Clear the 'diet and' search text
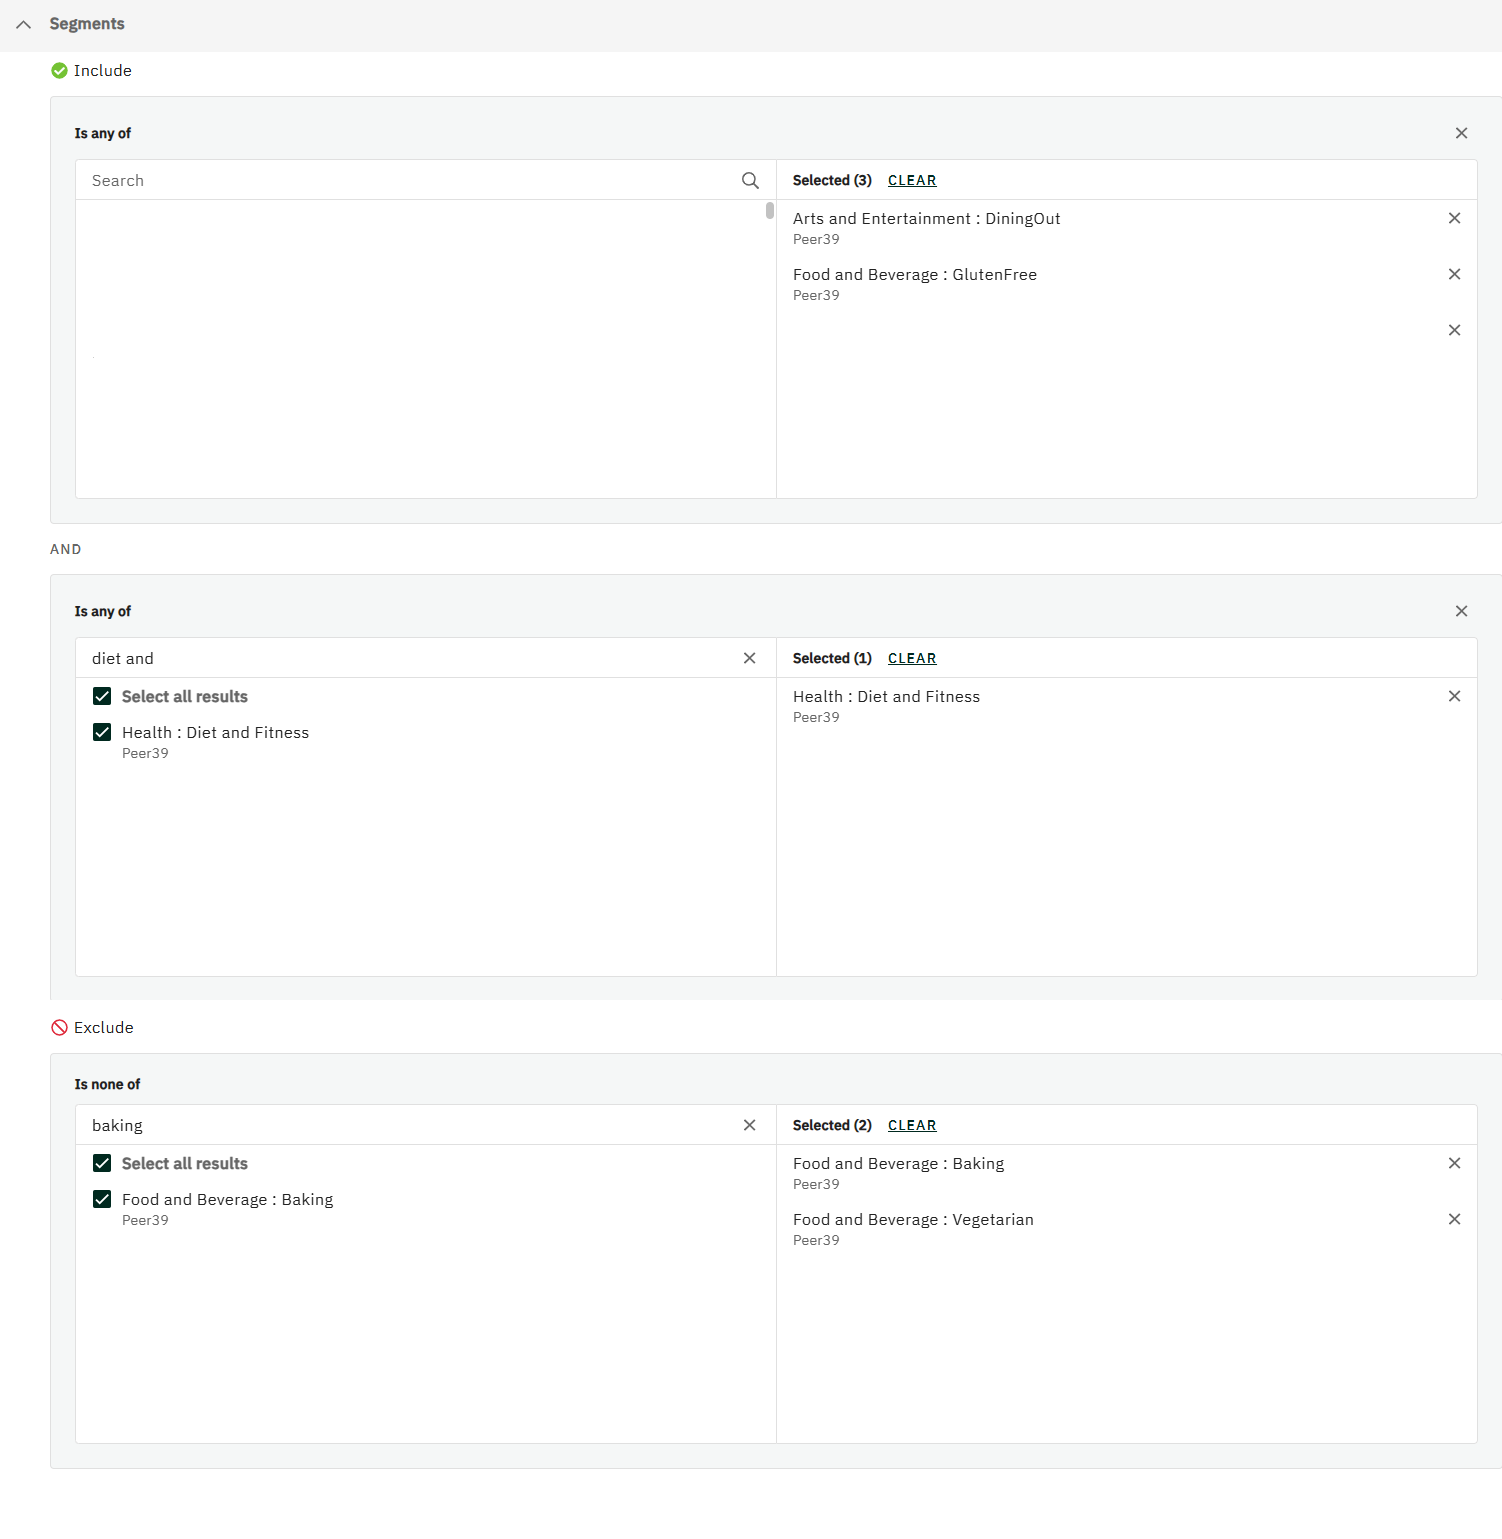Image resolution: width=1502 pixels, height=1539 pixels. click(749, 658)
